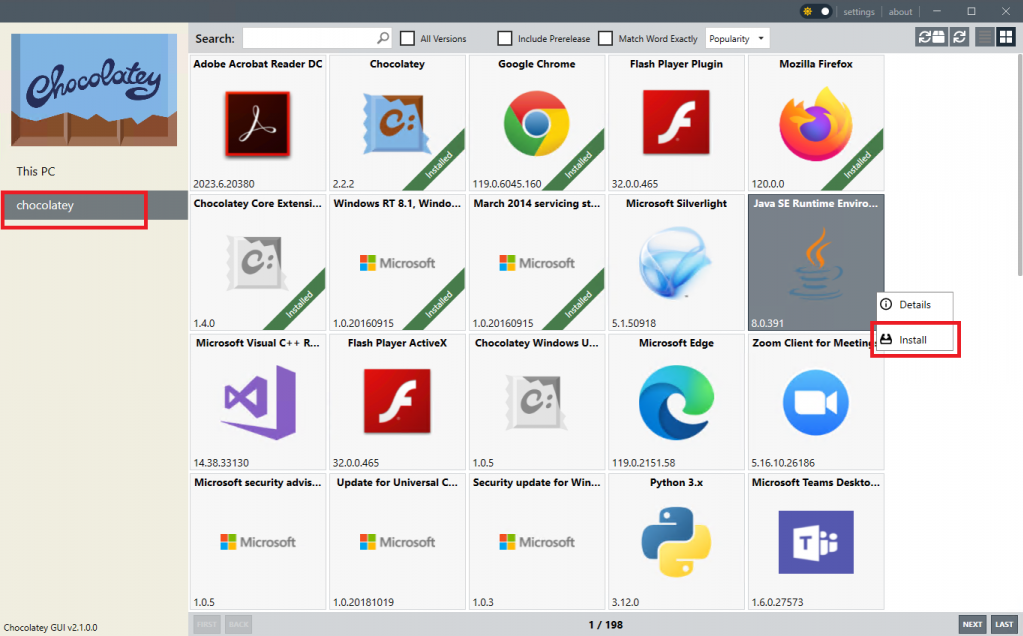Viewport: 1023px width, 636px height.
Task: Tick the Match Word Exactly checkbox
Action: click(x=605, y=38)
